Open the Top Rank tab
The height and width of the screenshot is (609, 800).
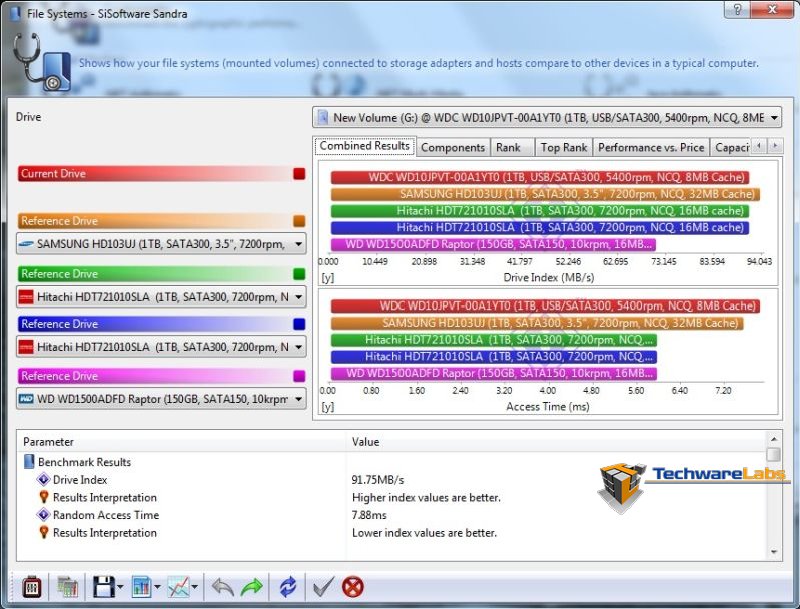pos(563,147)
